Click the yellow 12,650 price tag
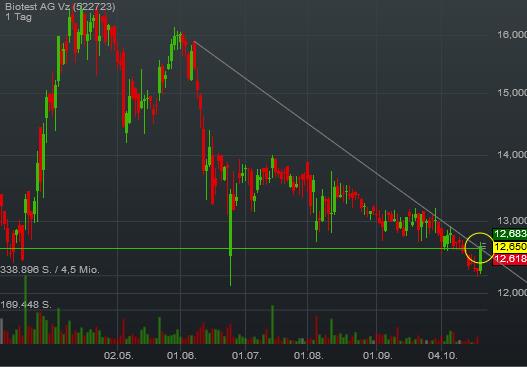This screenshot has height=367, width=527. coord(510,247)
